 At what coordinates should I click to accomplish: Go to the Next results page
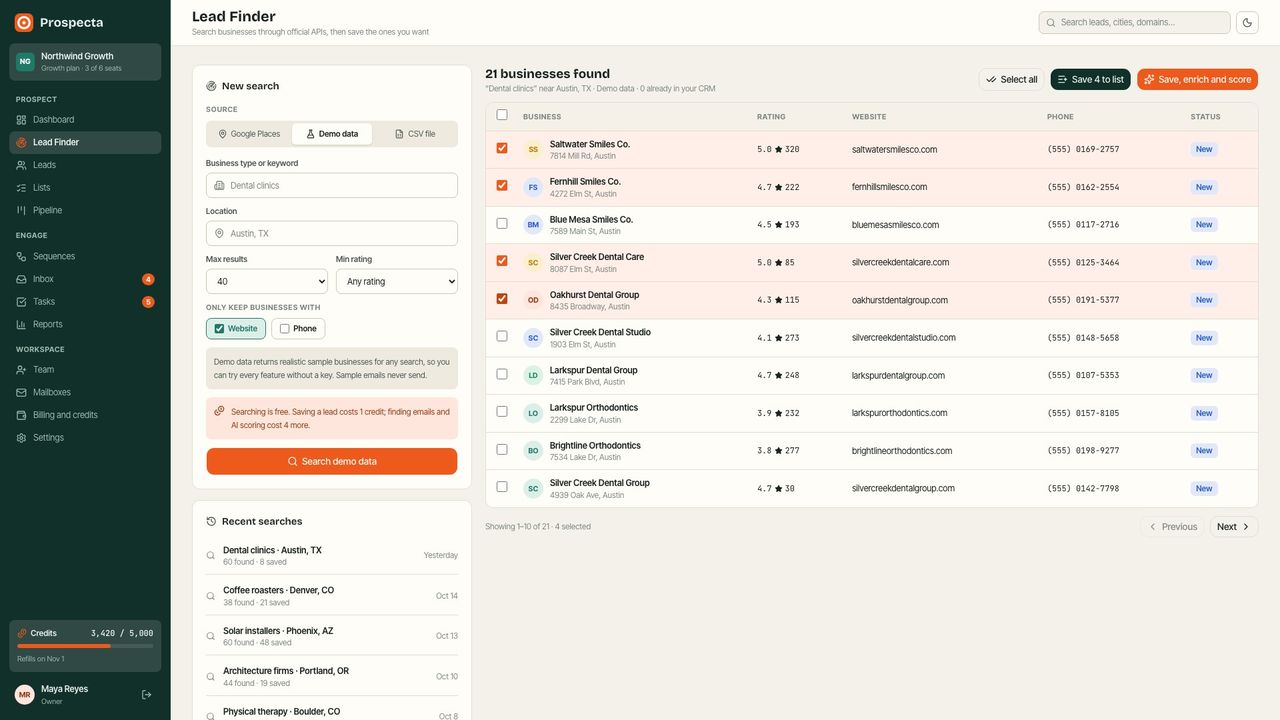tap(1234, 527)
